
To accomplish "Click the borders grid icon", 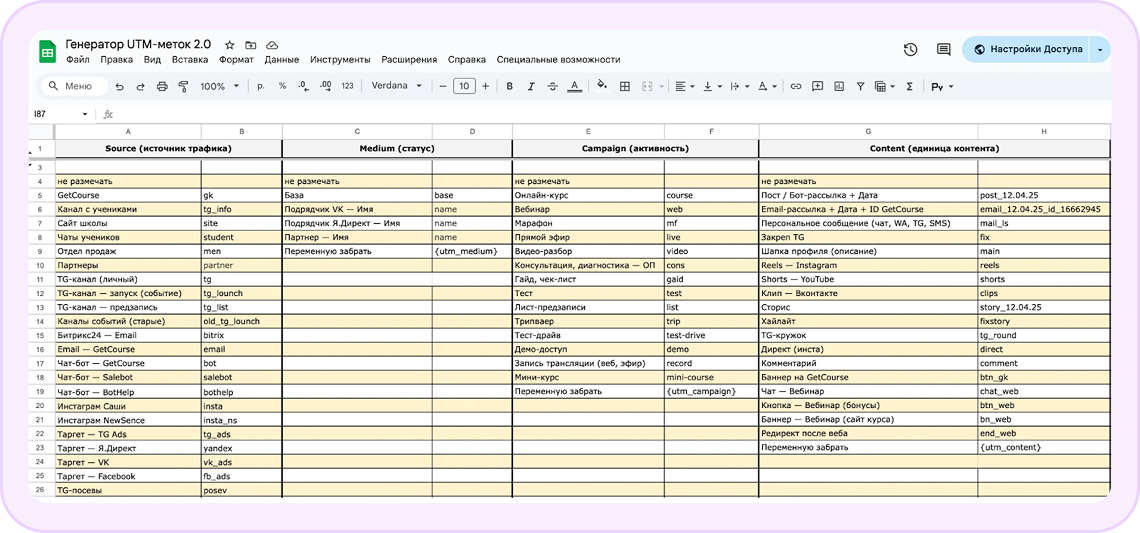I will click(625, 87).
